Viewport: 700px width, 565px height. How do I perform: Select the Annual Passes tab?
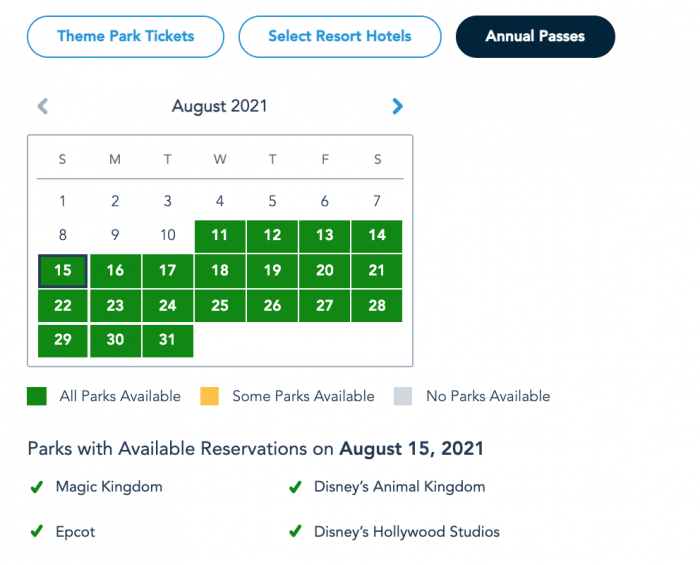pyautogui.click(x=535, y=37)
